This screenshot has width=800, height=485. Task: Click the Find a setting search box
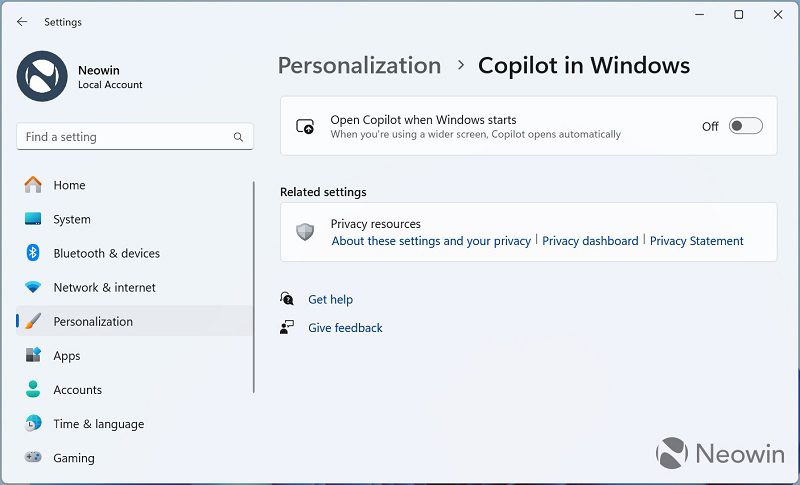[135, 137]
